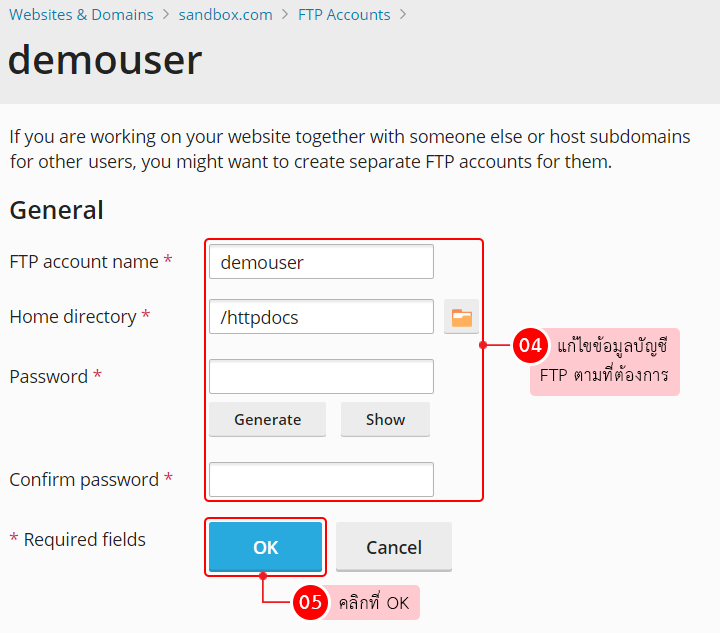Screen dimensions: 720x633
Task: Click the Thai note about editing FTP details
Action: pyautogui.click(x=612, y=362)
